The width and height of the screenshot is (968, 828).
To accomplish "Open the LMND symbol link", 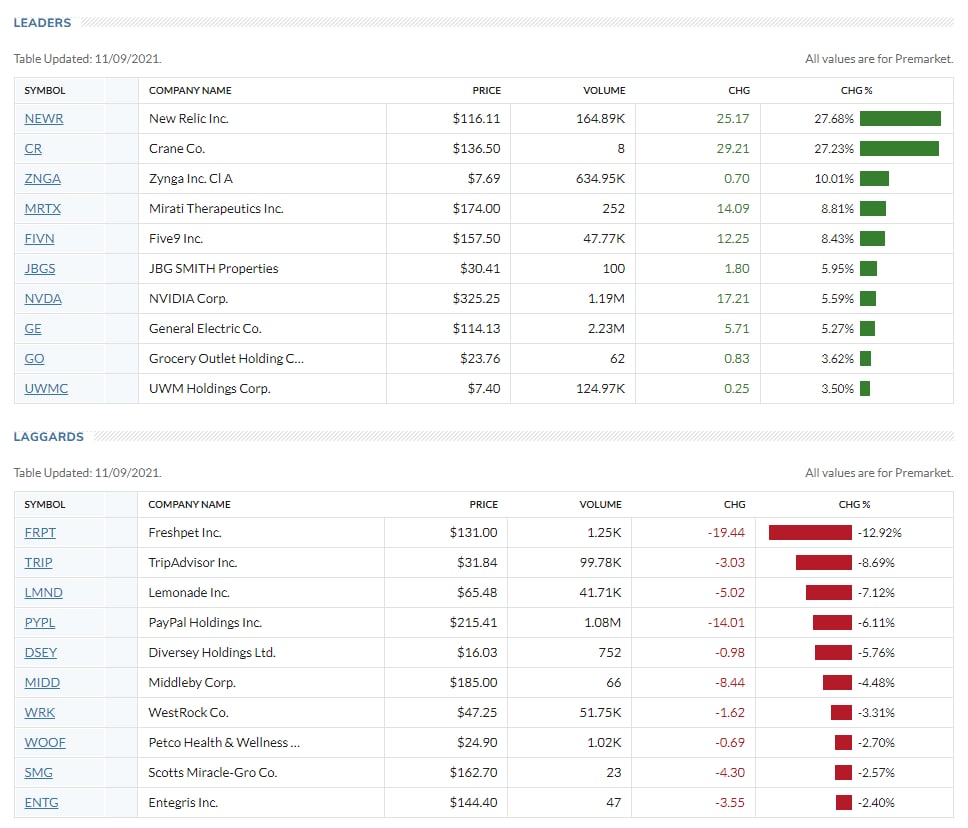I will click(x=44, y=593).
